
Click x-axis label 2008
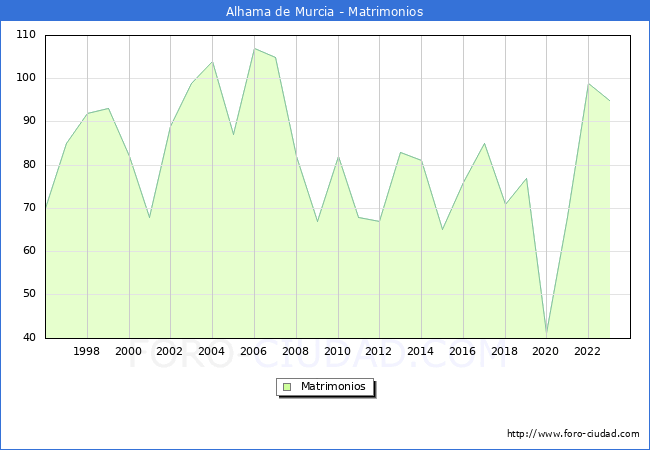pos(295,351)
